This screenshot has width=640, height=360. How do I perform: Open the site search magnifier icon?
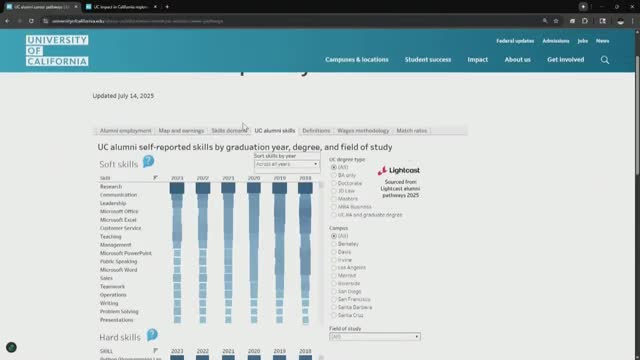click(605, 60)
